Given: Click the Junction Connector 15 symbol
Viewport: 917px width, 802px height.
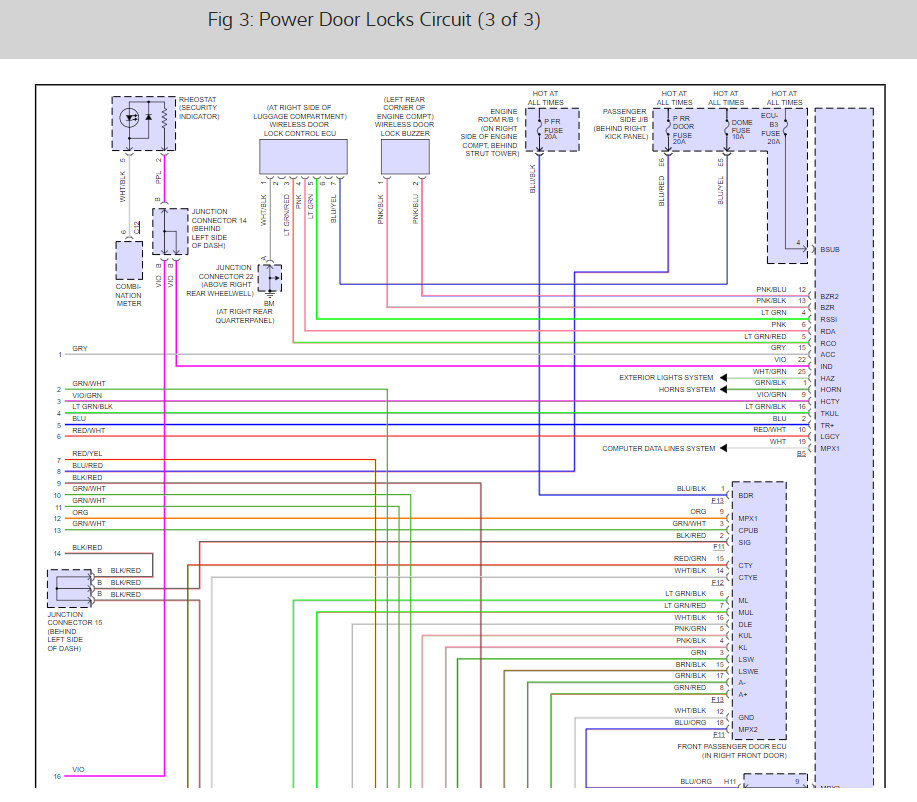Looking at the screenshot, I should [x=70, y=588].
